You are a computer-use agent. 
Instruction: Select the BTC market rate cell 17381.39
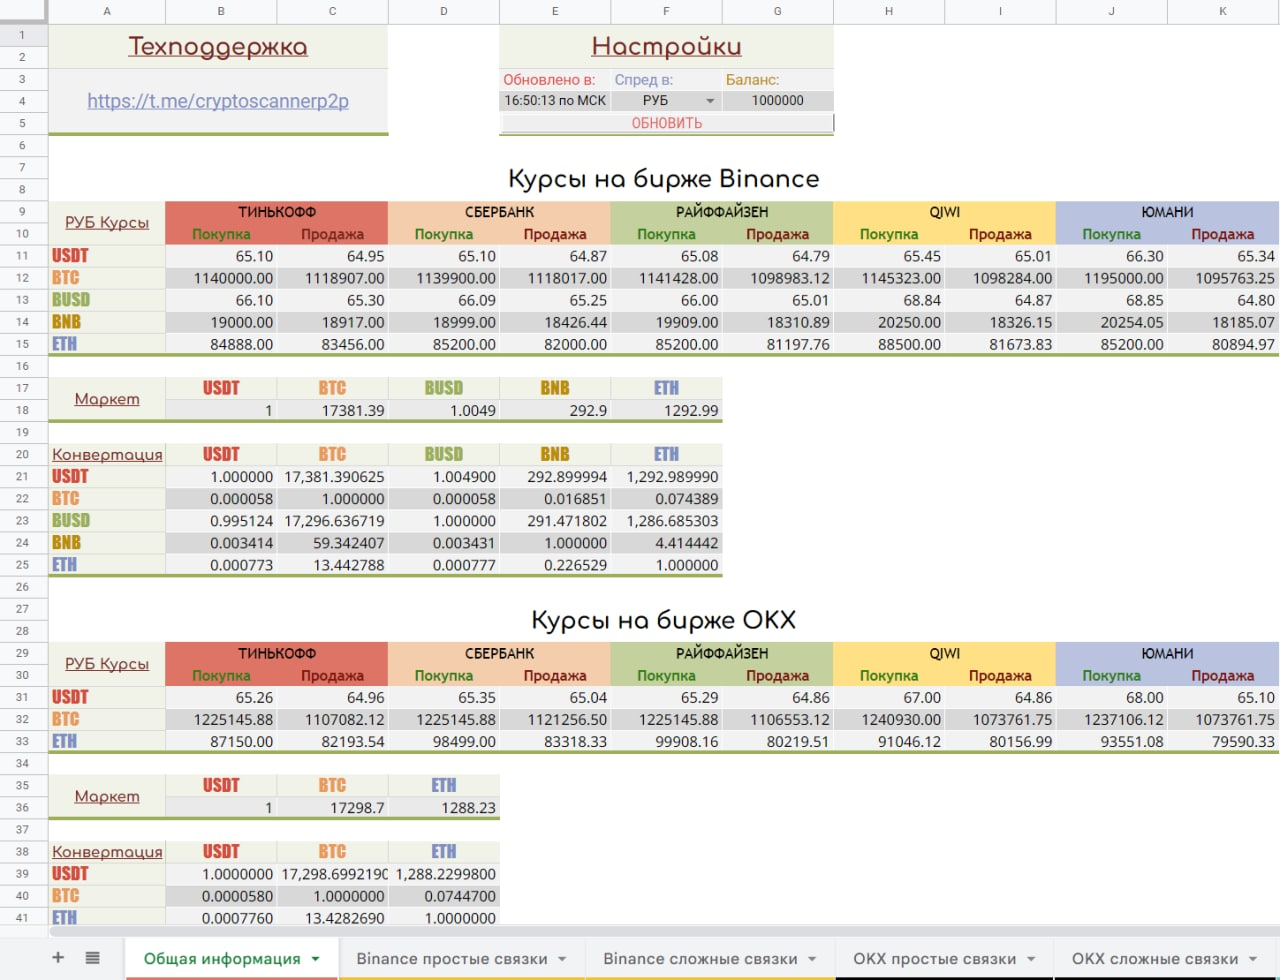pos(331,410)
